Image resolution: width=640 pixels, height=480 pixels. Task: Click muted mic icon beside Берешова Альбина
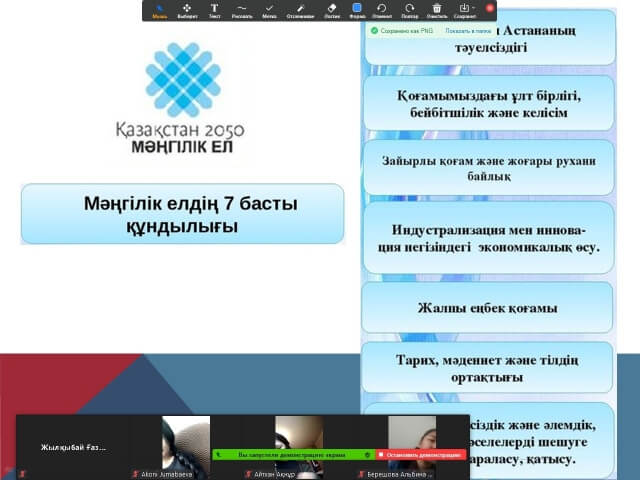coord(361,474)
